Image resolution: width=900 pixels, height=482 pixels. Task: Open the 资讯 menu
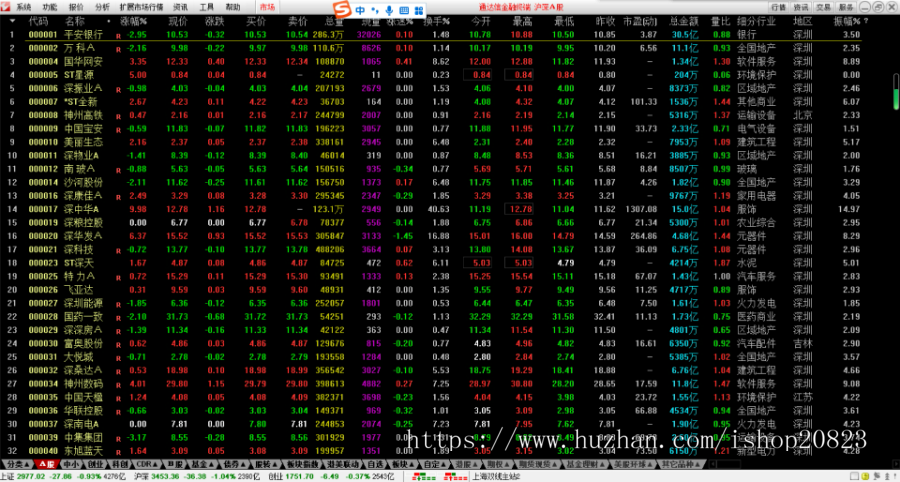tap(180, 7)
